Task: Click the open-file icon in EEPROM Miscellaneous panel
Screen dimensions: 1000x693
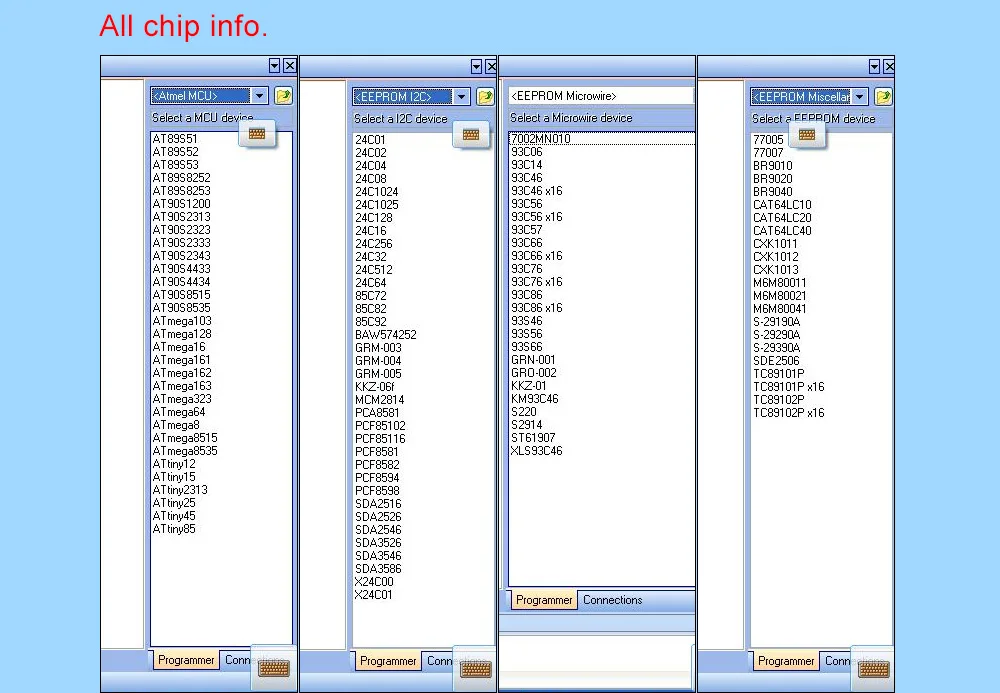Action: [883, 96]
